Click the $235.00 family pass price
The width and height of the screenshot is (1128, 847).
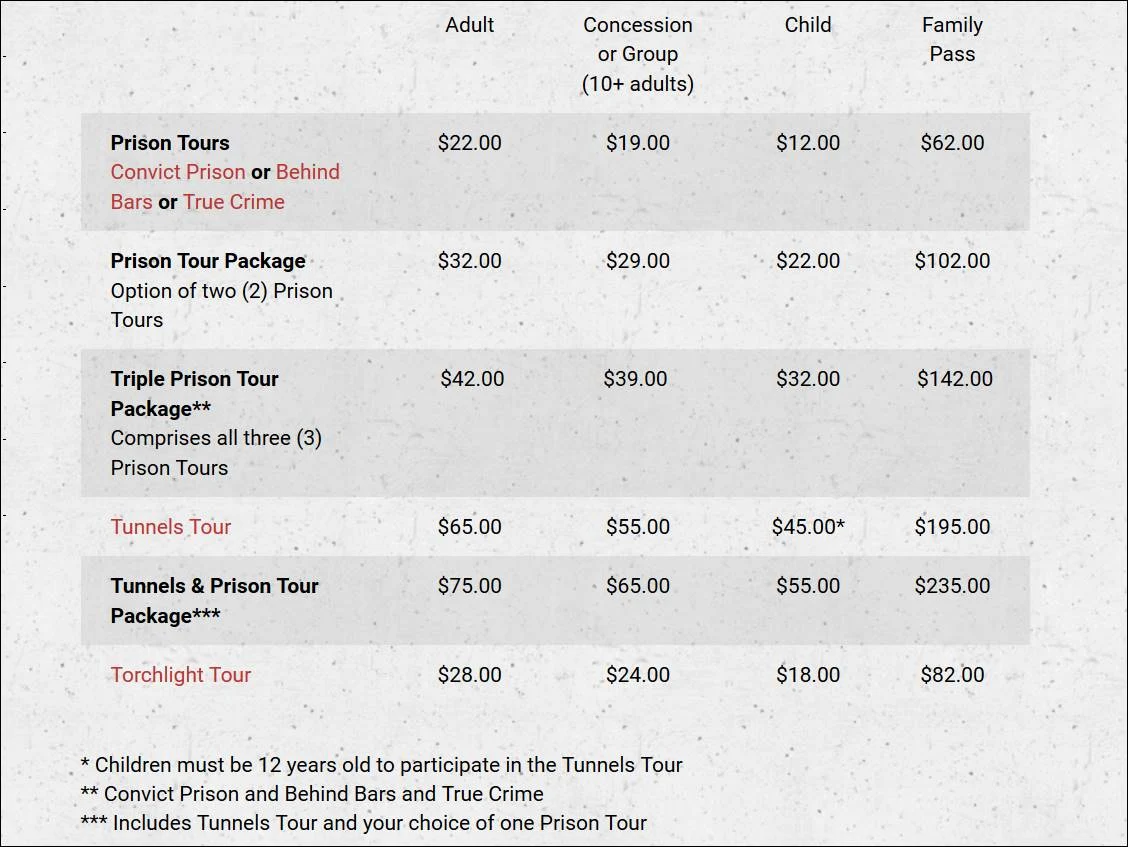(952, 586)
